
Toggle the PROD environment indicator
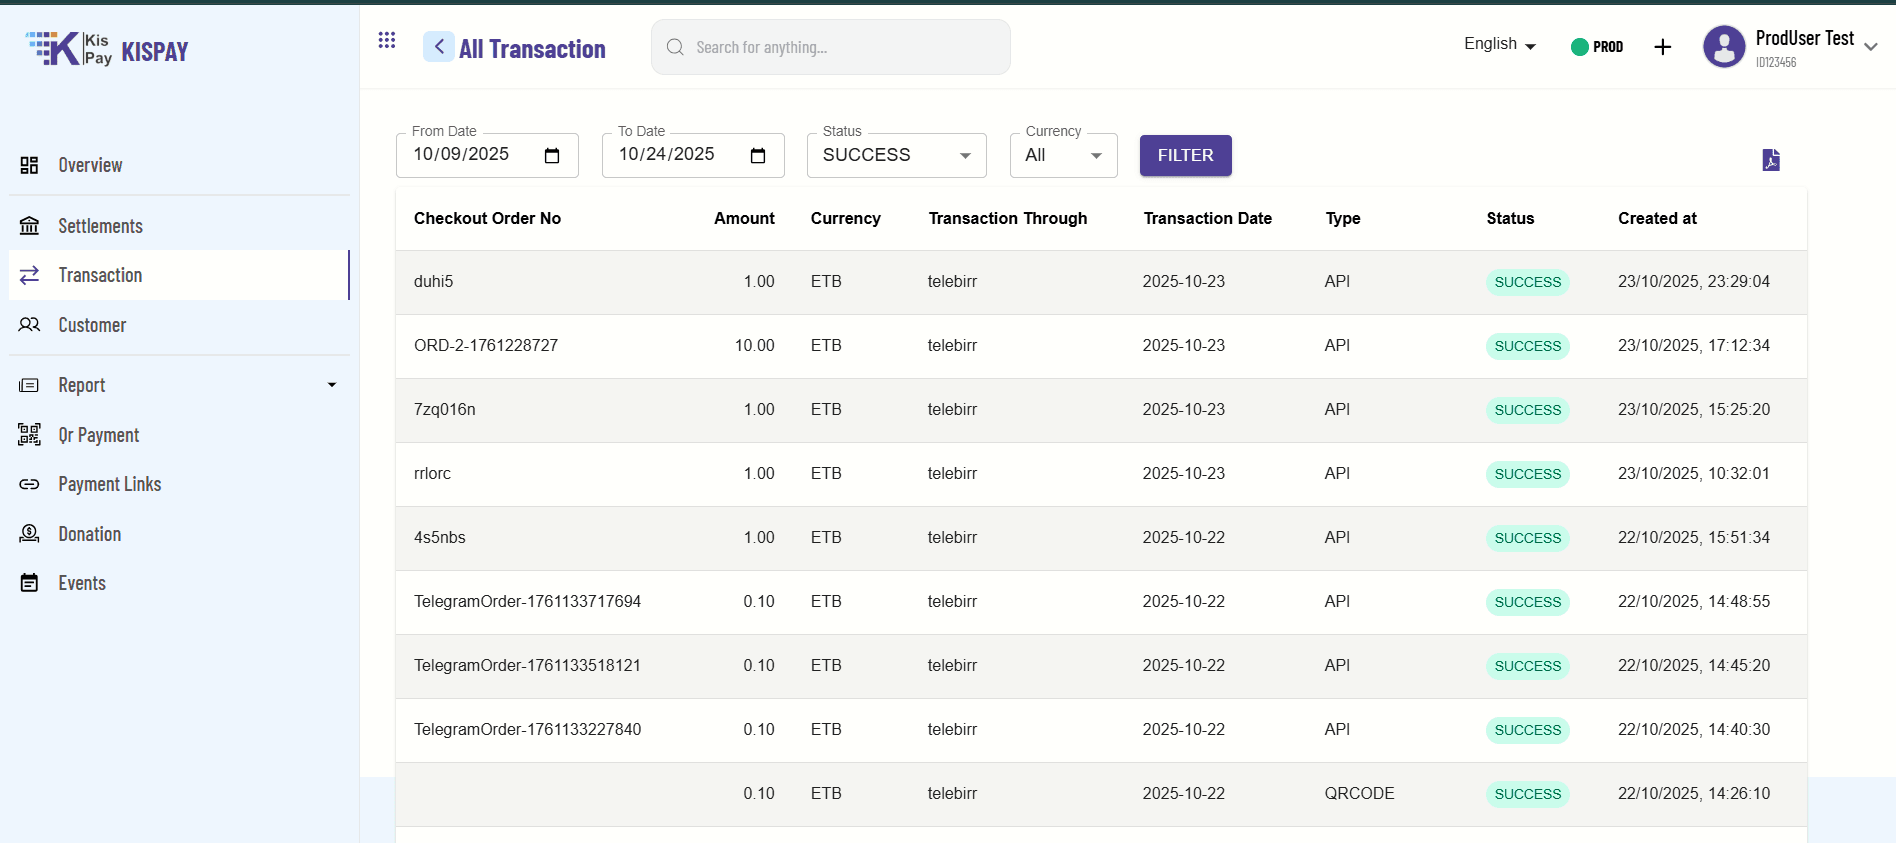pyautogui.click(x=1597, y=47)
